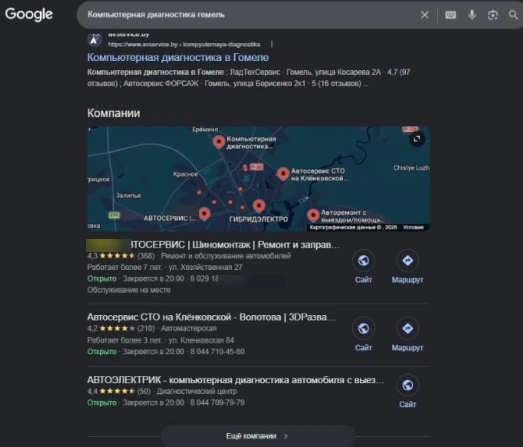
Task: Click phone number 8 044 710-45-60
Action: pos(217,352)
